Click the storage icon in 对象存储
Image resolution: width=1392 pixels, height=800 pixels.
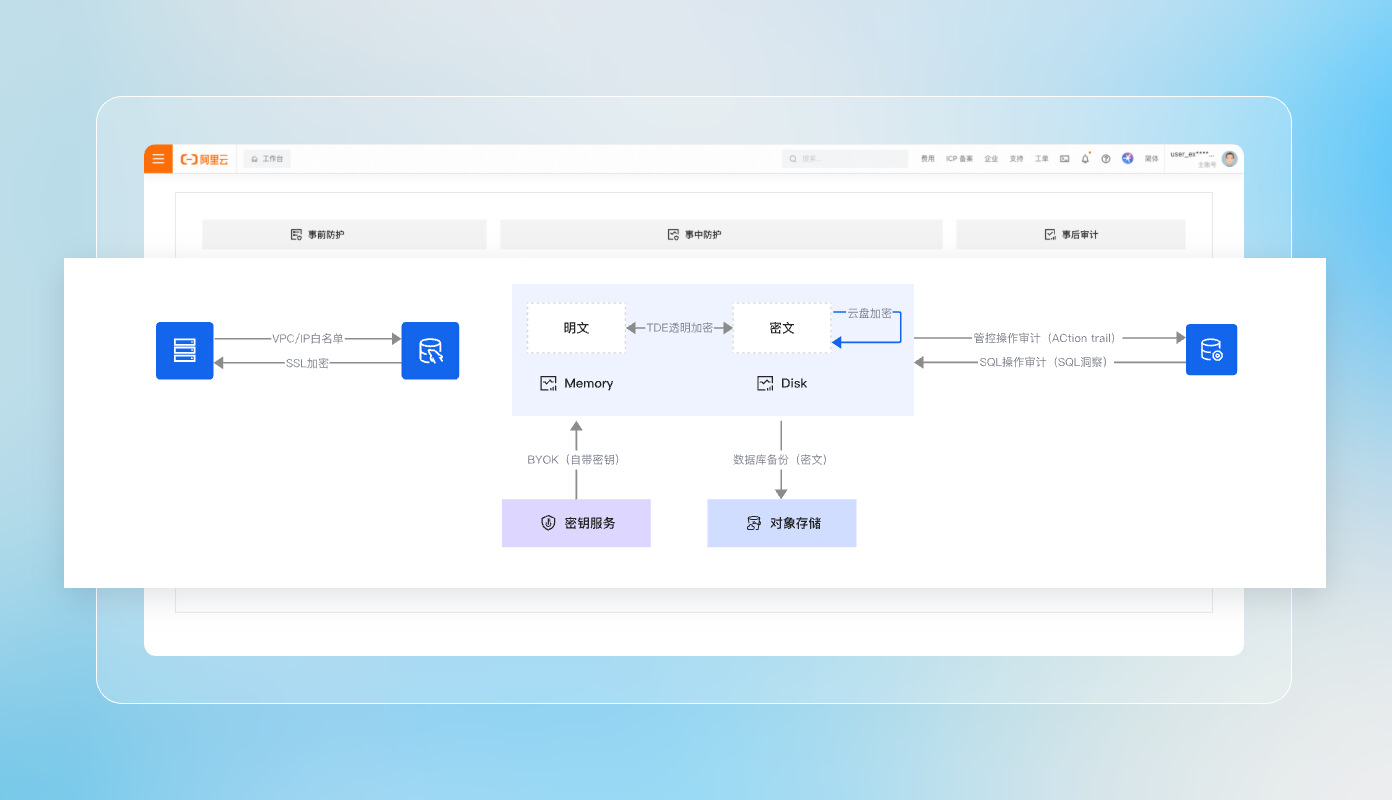coord(754,523)
